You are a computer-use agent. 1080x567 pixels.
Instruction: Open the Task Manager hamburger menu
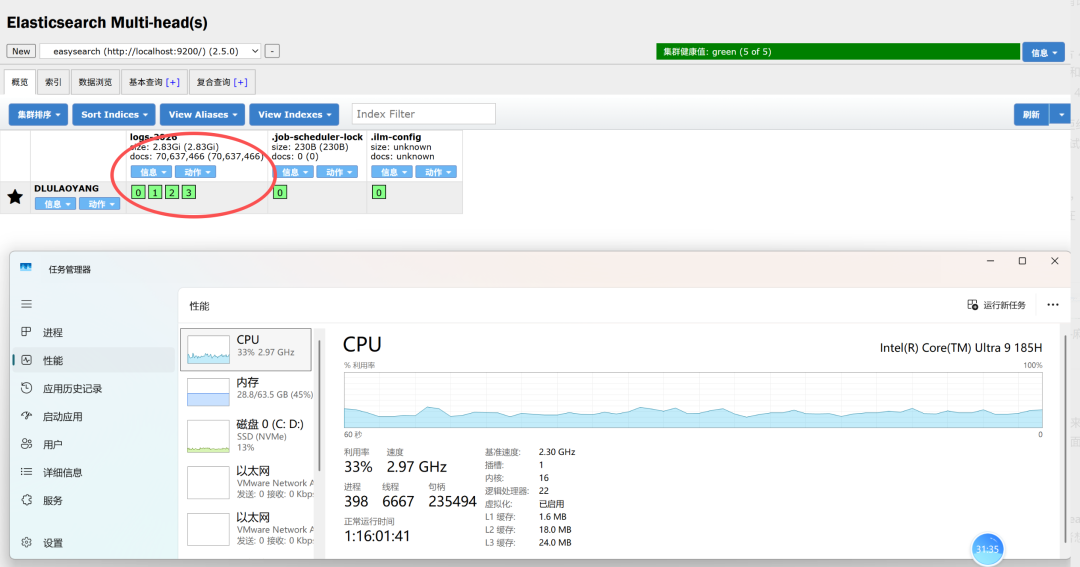tap(26, 304)
